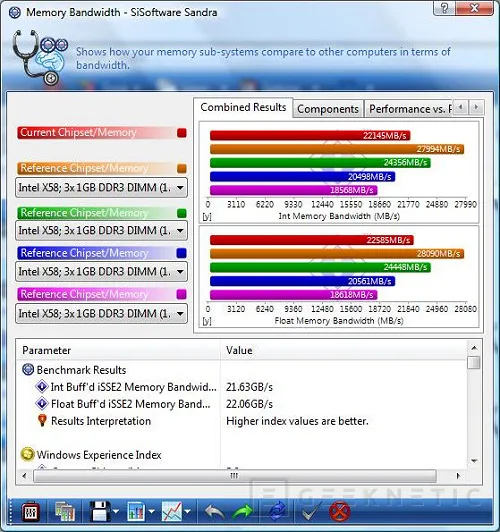Click the floppy disk save icon
This screenshot has width=500, height=532.
click(x=100, y=511)
